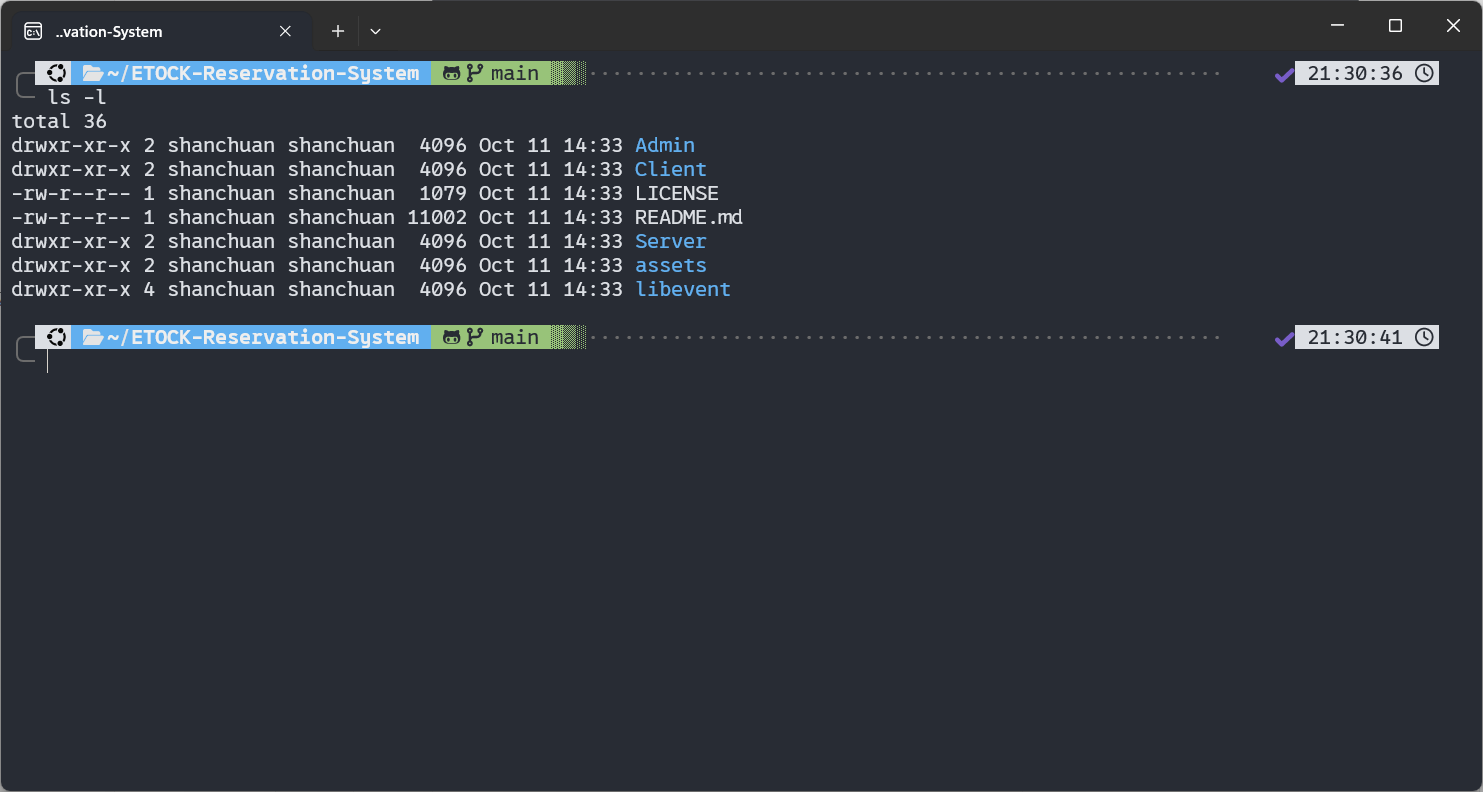The image size is (1483, 792).
Task: Click the clock icon beside 21:30:36
Action: (x=1424, y=73)
